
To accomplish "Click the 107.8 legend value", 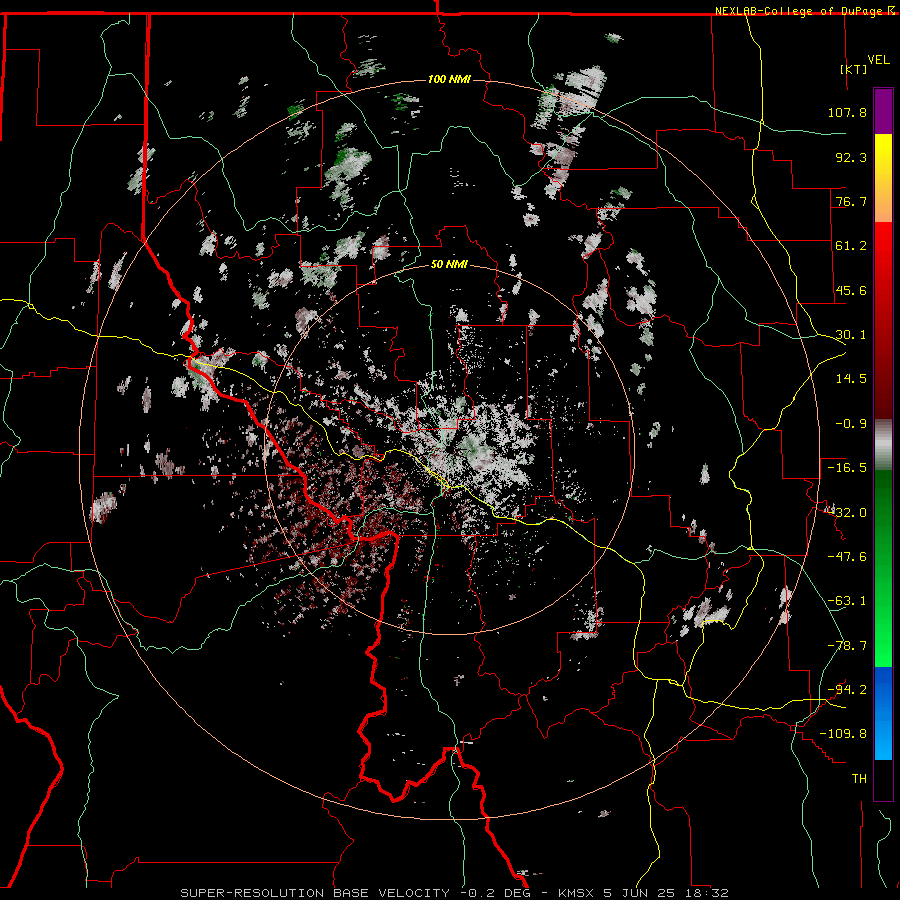I will tap(847, 112).
